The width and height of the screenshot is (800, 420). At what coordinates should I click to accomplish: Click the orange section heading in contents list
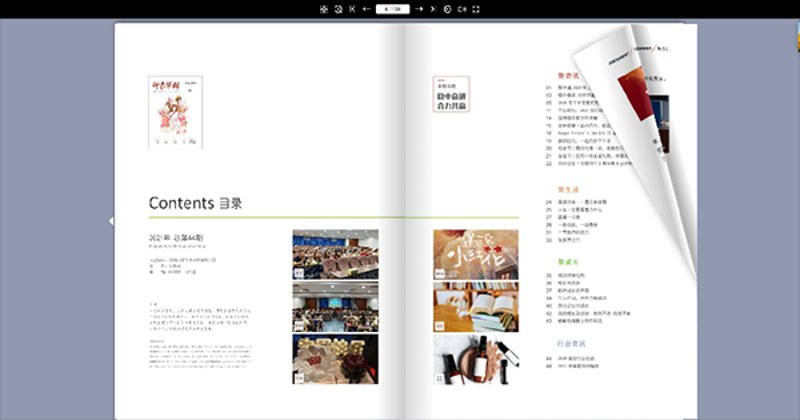[568, 189]
